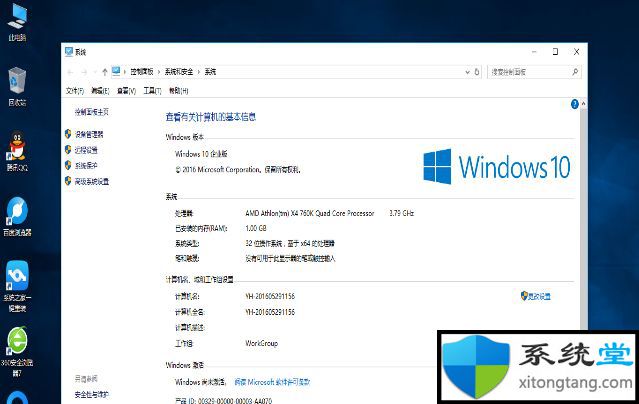Open System protection from sidebar
This screenshot has height=404, width=639.
click(x=86, y=165)
